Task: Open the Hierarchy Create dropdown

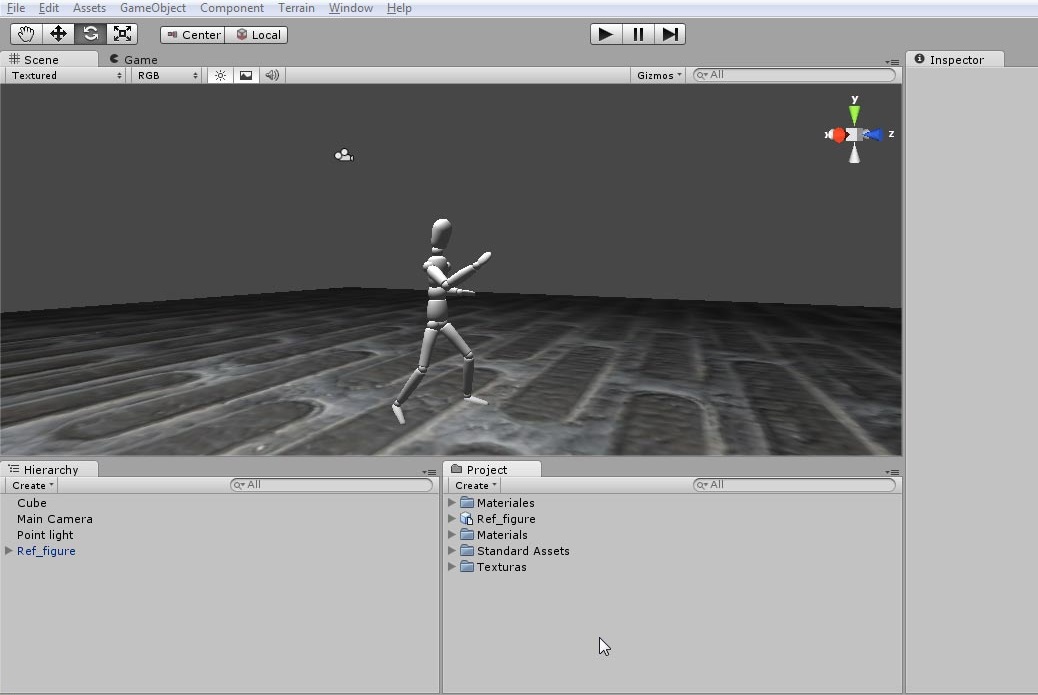Action: pos(32,485)
